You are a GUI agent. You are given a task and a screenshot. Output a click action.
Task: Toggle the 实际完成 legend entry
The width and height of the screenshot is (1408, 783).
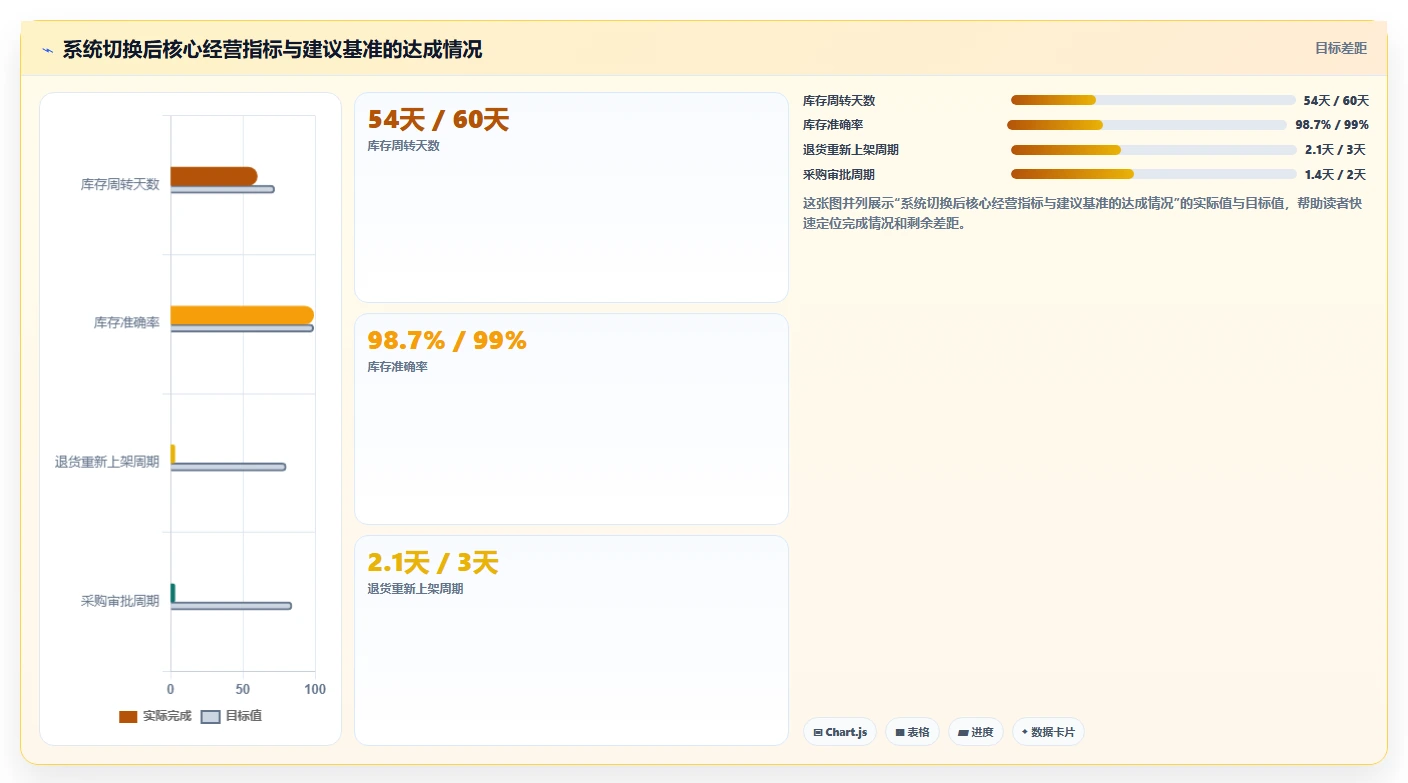[x=155, y=716]
